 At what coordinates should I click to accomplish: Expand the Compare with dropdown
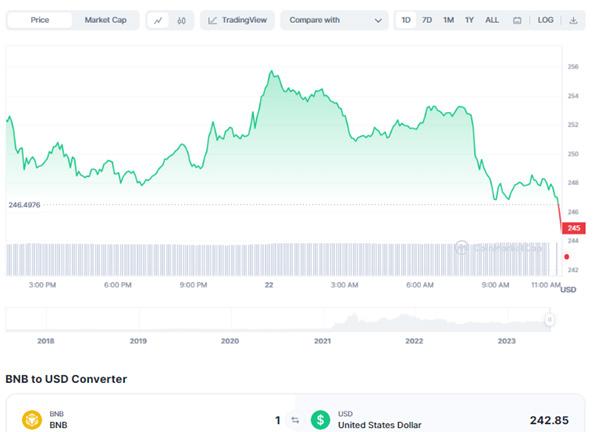click(x=334, y=20)
